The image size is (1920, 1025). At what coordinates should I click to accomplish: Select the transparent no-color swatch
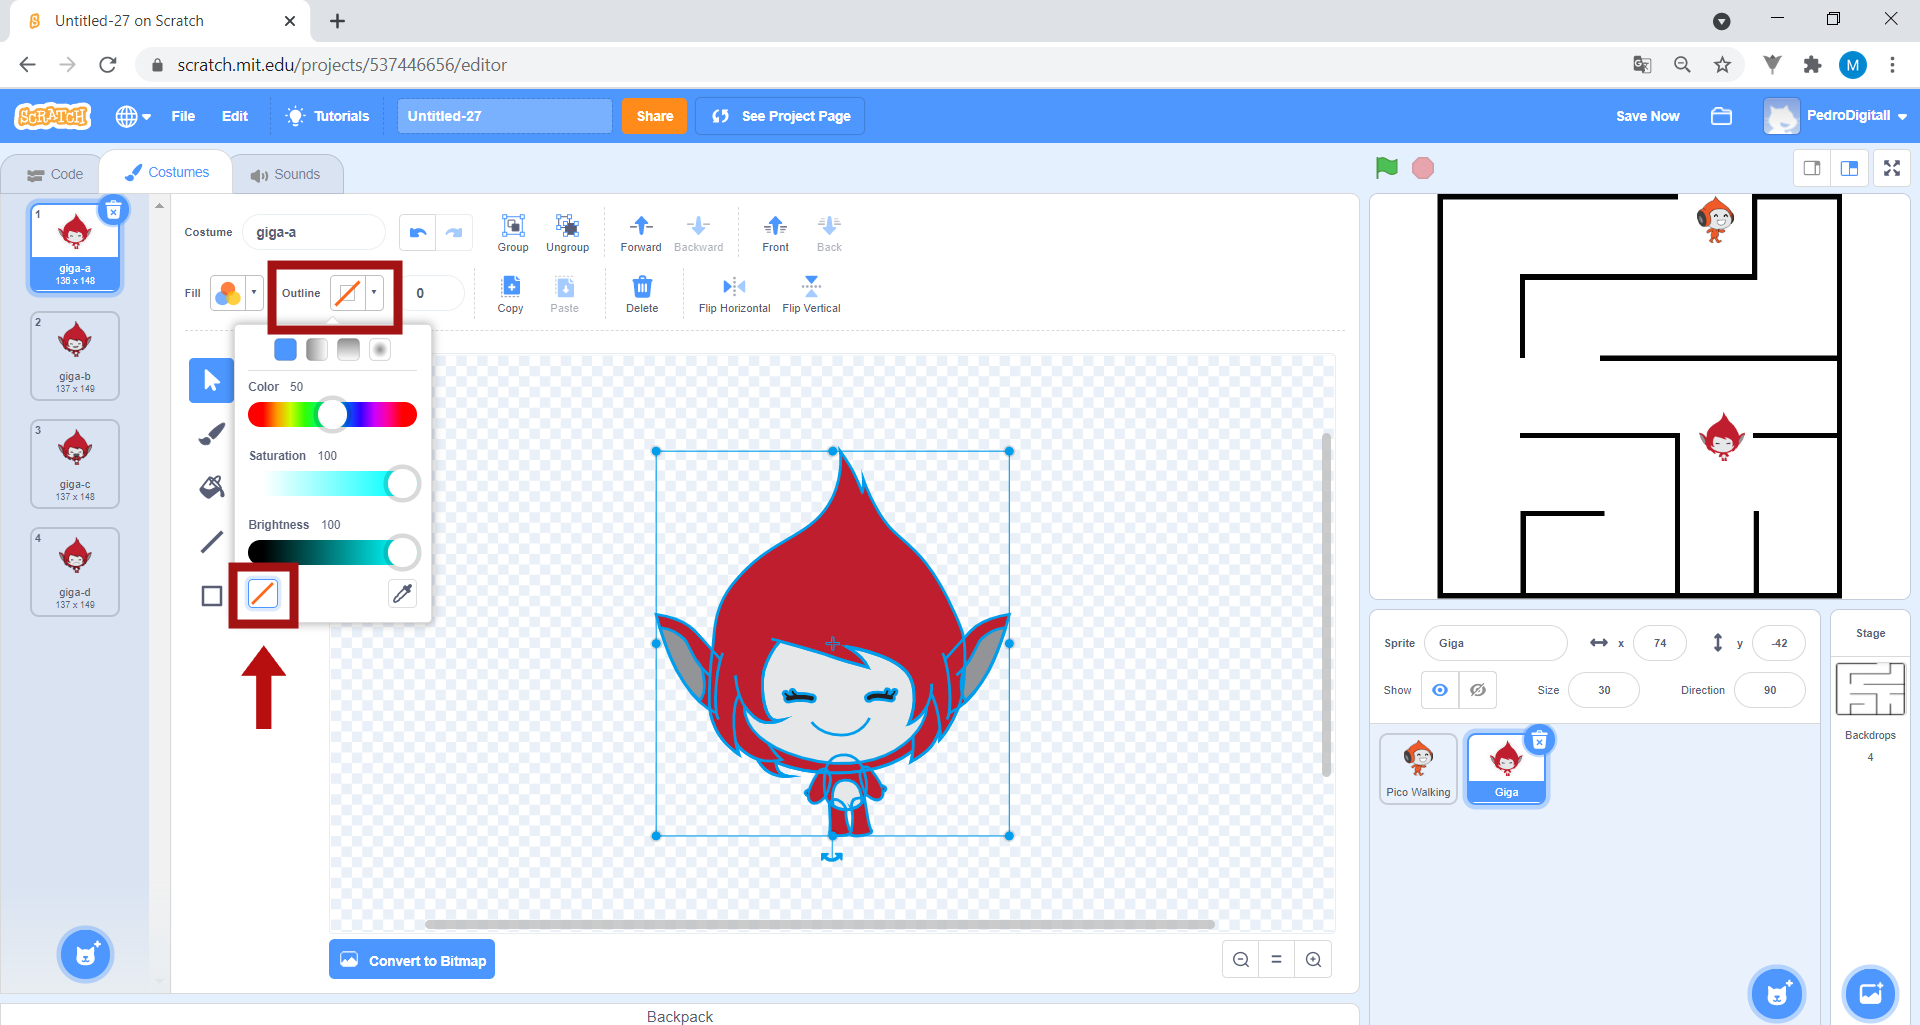[262, 593]
